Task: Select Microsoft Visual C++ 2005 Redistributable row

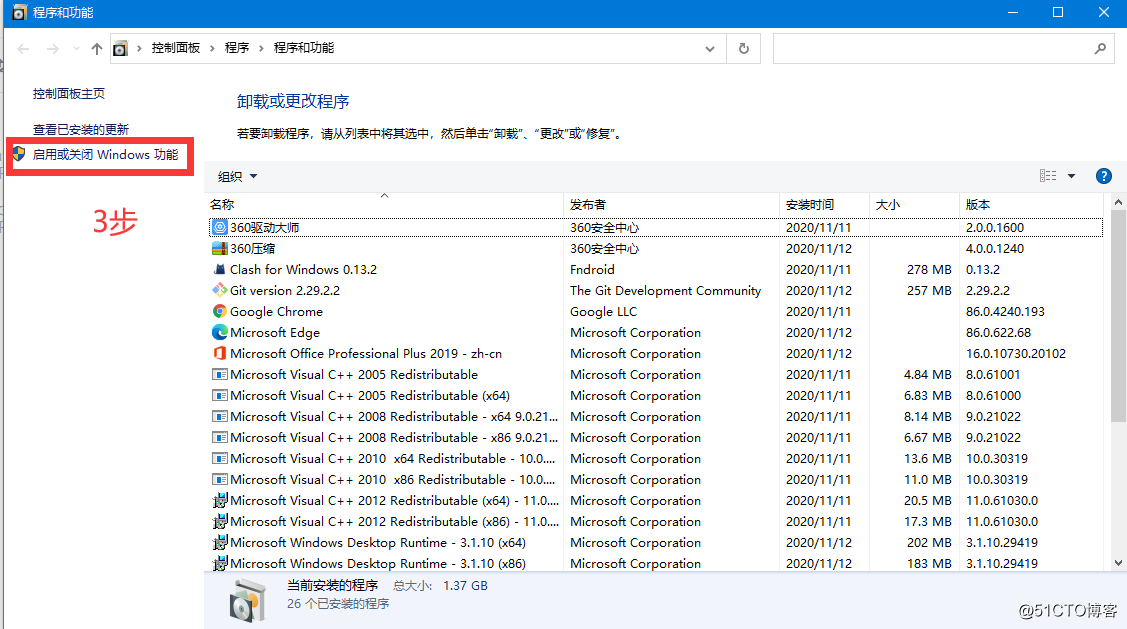Action: 656,375
